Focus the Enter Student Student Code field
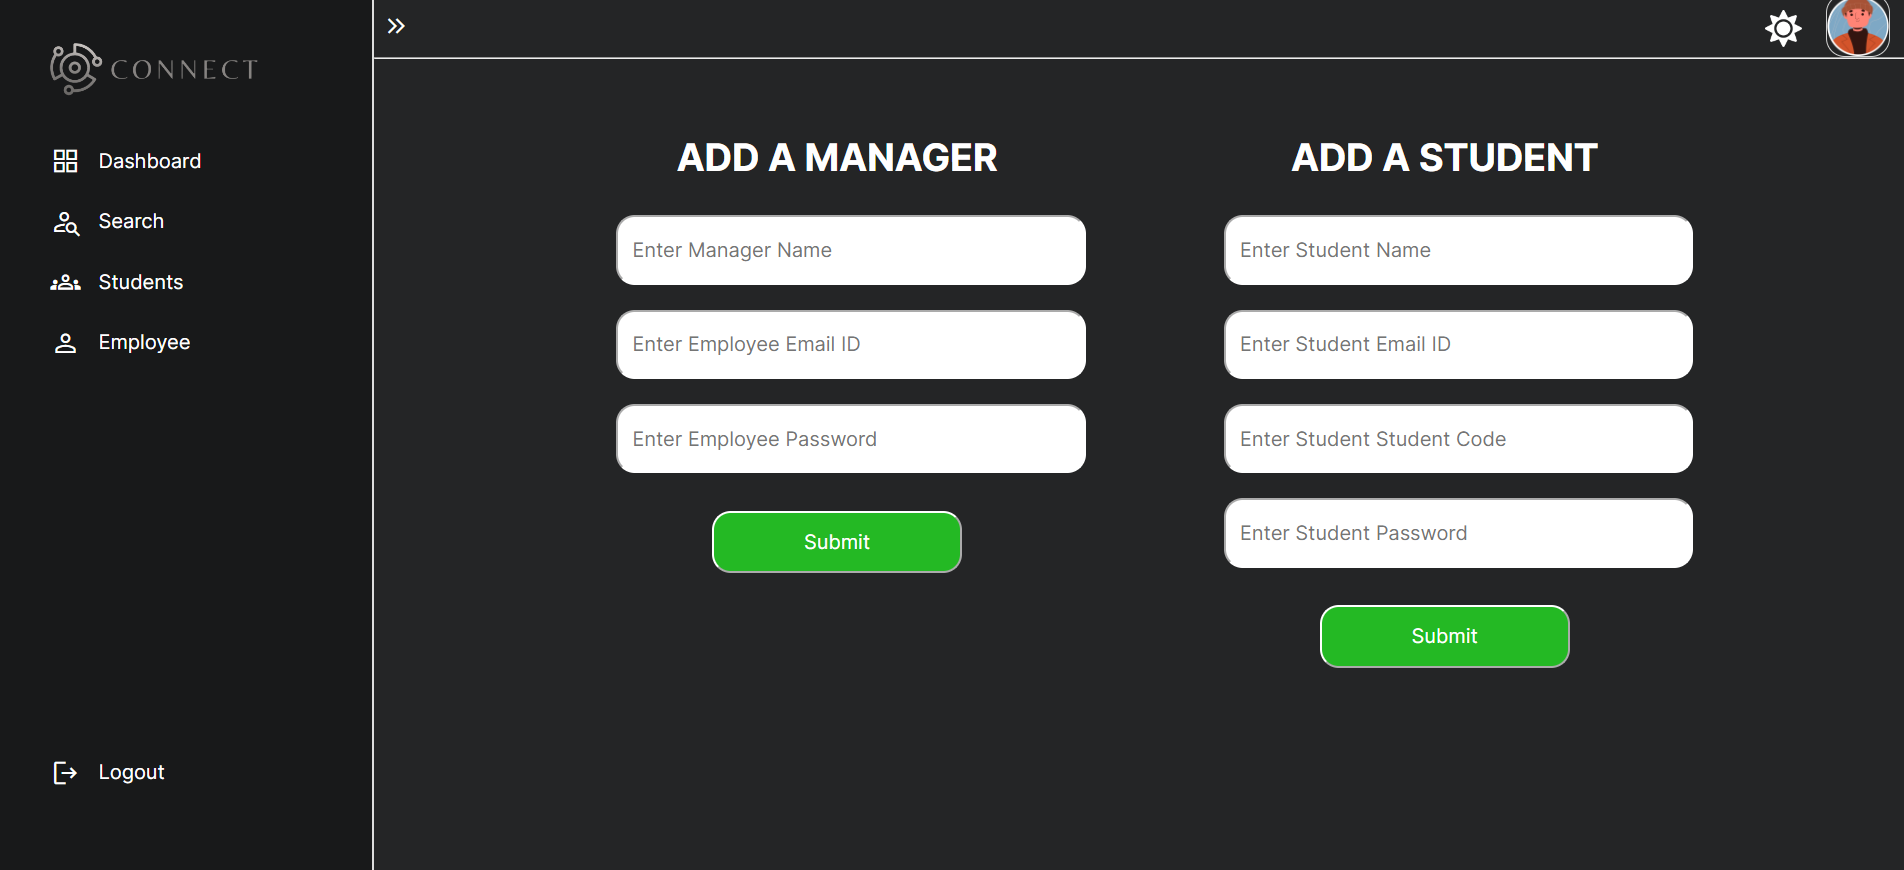1904x870 pixels. tap(1458, 439)
